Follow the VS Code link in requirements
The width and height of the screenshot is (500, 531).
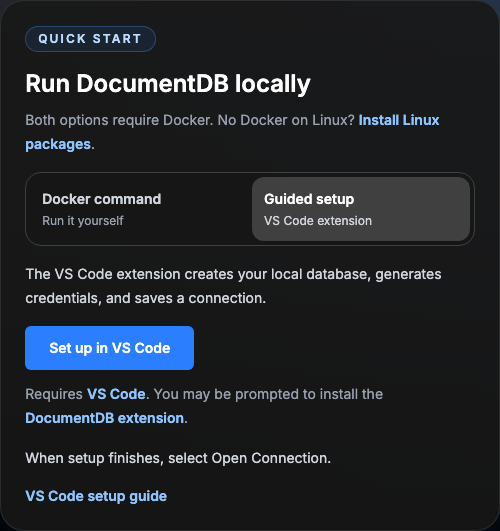(116, 394)
